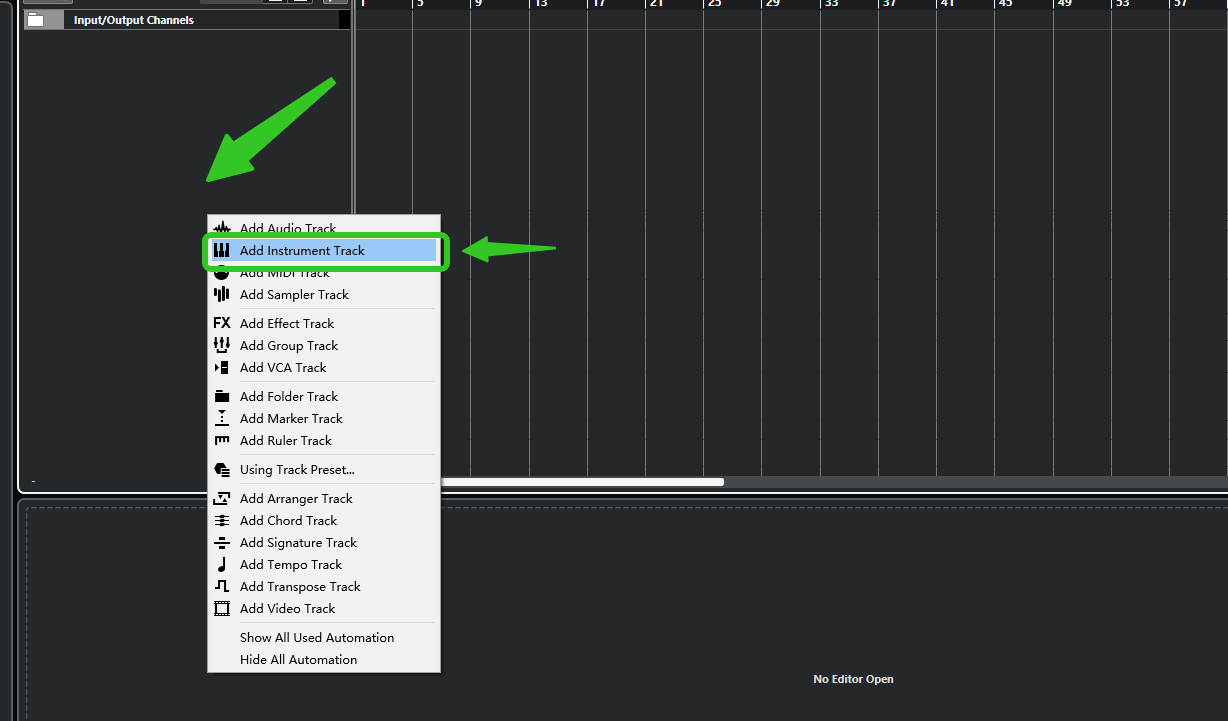Click the horizontal scrollbar under the timeline

[x=582, y=482]
